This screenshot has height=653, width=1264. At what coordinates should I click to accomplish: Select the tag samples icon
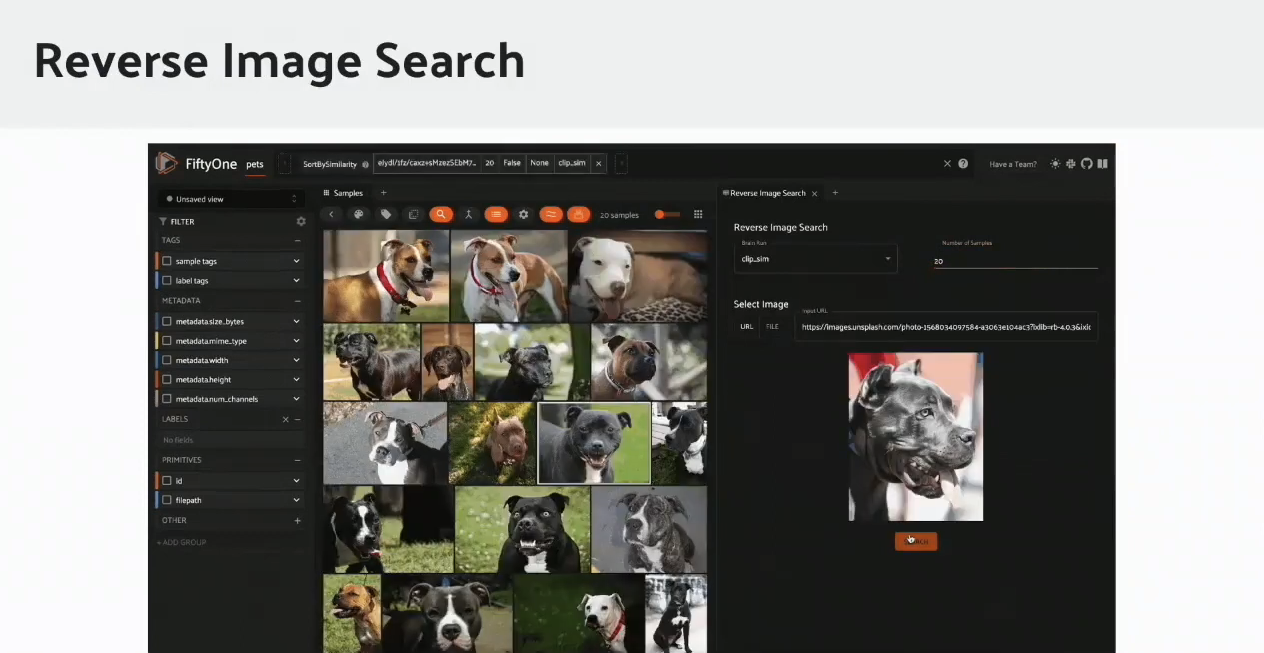(x=386, y=214)
